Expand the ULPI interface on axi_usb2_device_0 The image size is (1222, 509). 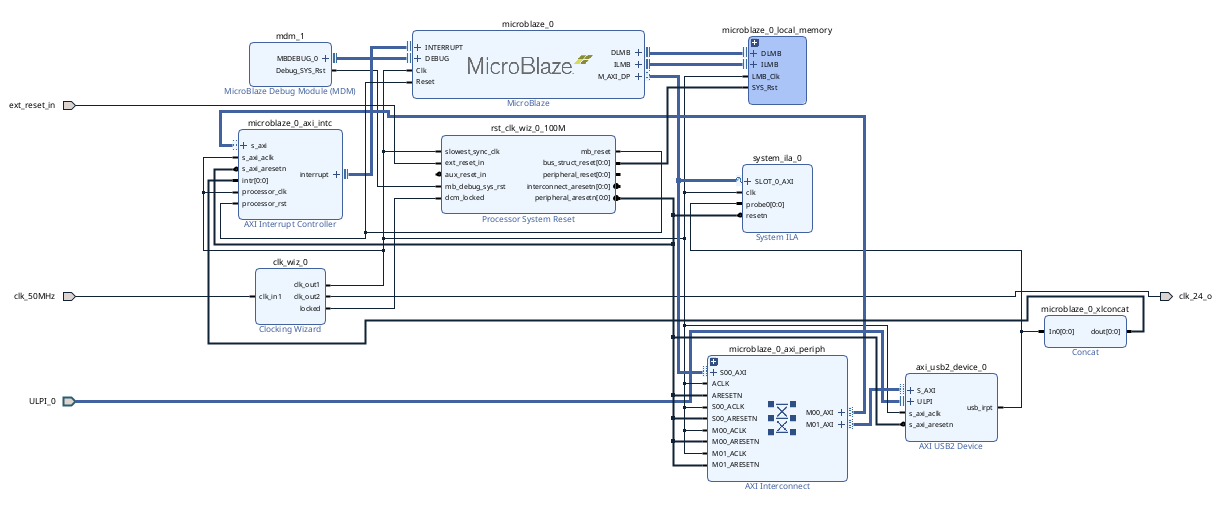click(911, 401)
